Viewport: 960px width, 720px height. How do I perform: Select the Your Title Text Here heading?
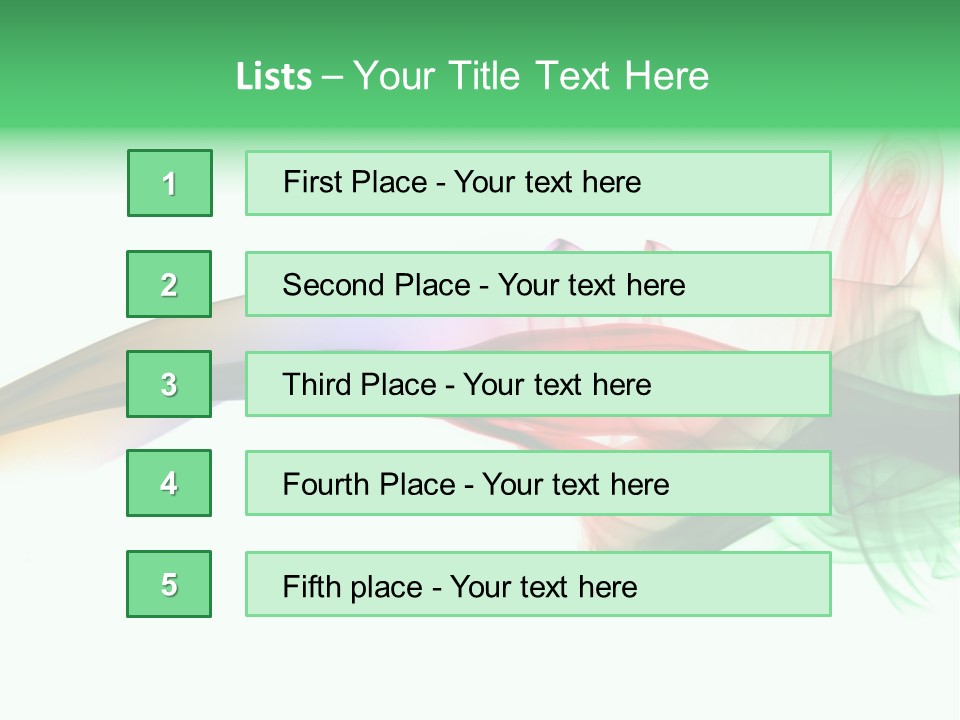coord(531,76)
